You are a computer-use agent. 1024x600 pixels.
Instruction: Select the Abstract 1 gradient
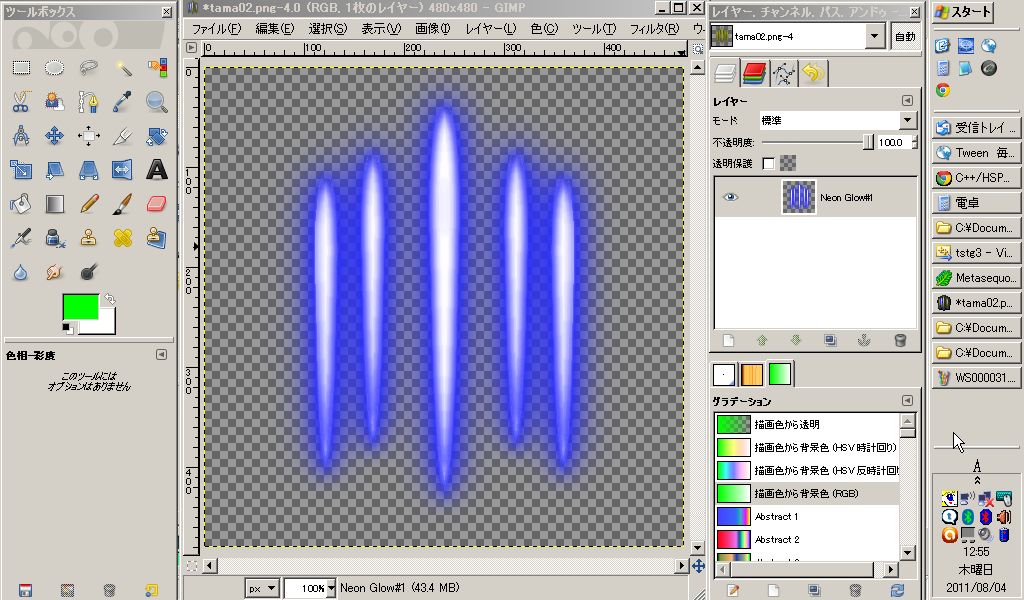(807, 516)
